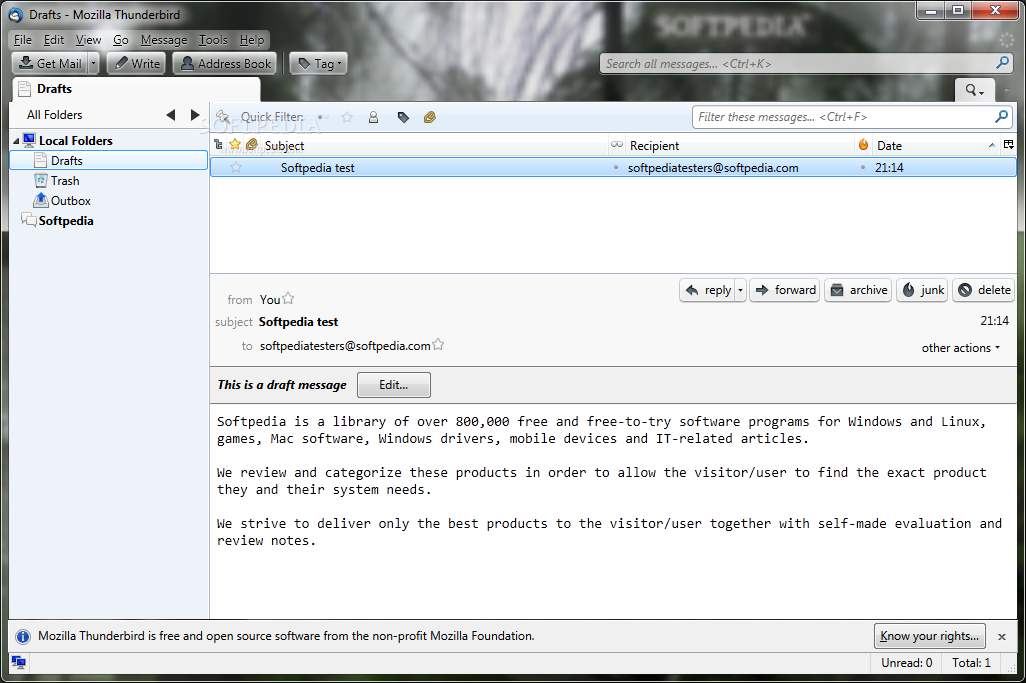Toggle the tagged messages quick filter
Screen dimensions: 1026x683
tap(403, 117)
